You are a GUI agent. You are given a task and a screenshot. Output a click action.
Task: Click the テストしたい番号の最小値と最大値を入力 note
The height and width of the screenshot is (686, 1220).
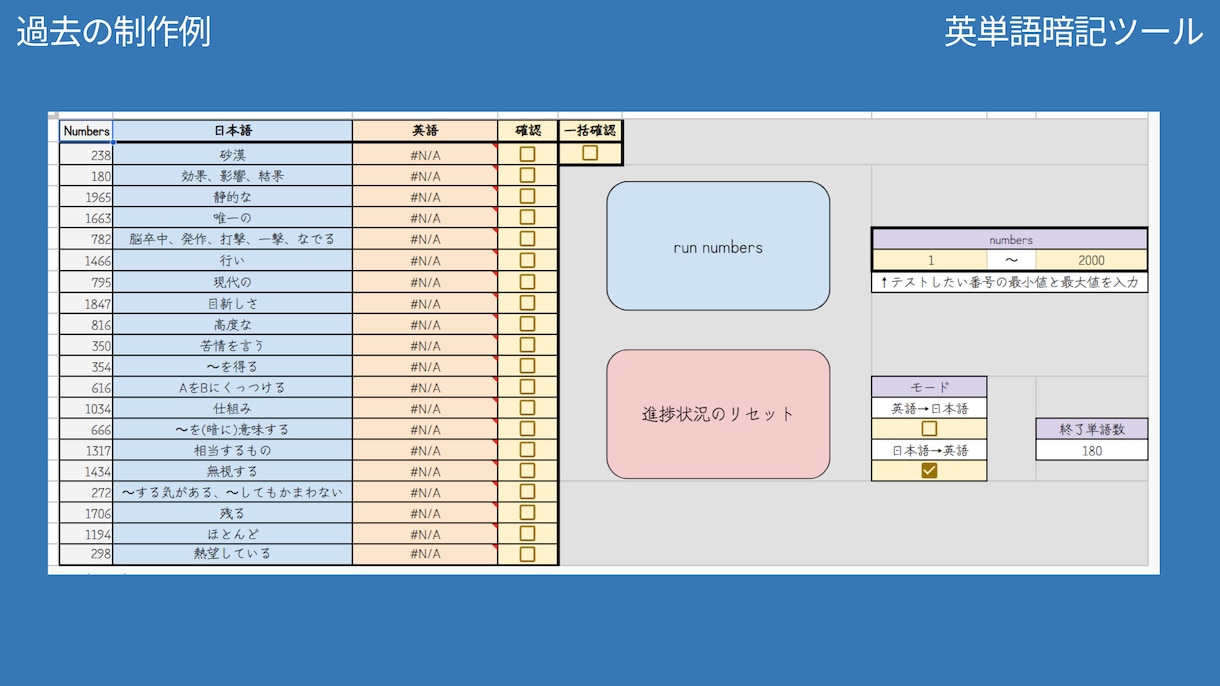pyautogui.click(x=1010, y=282)
